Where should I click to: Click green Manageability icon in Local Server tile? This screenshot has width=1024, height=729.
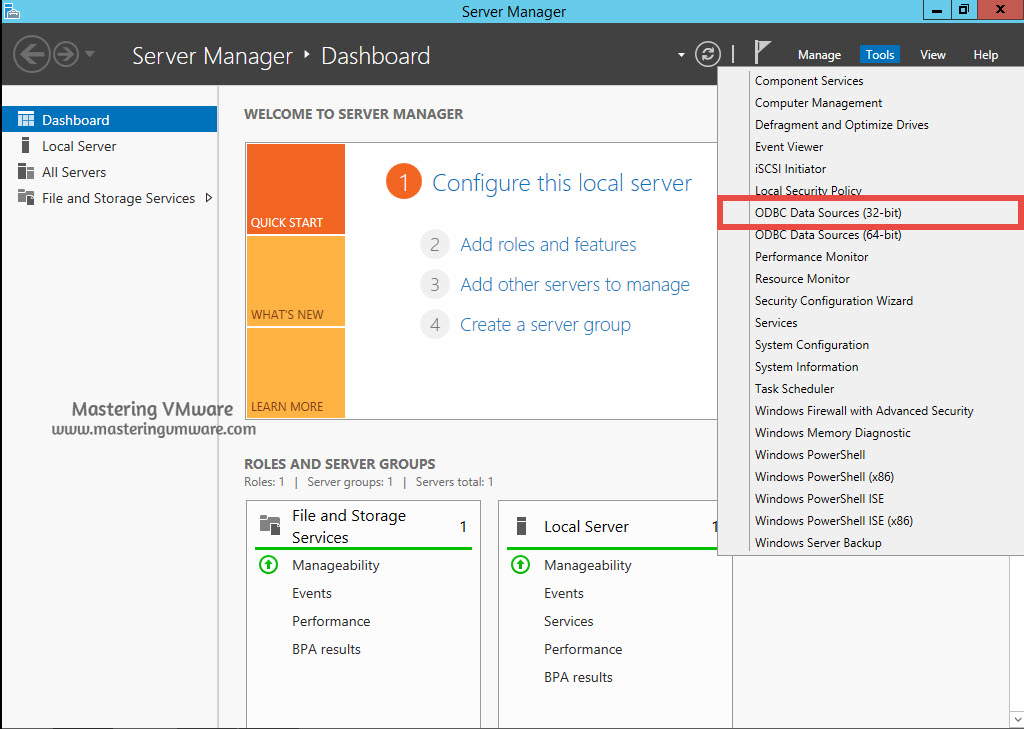(x=520, y=564)
